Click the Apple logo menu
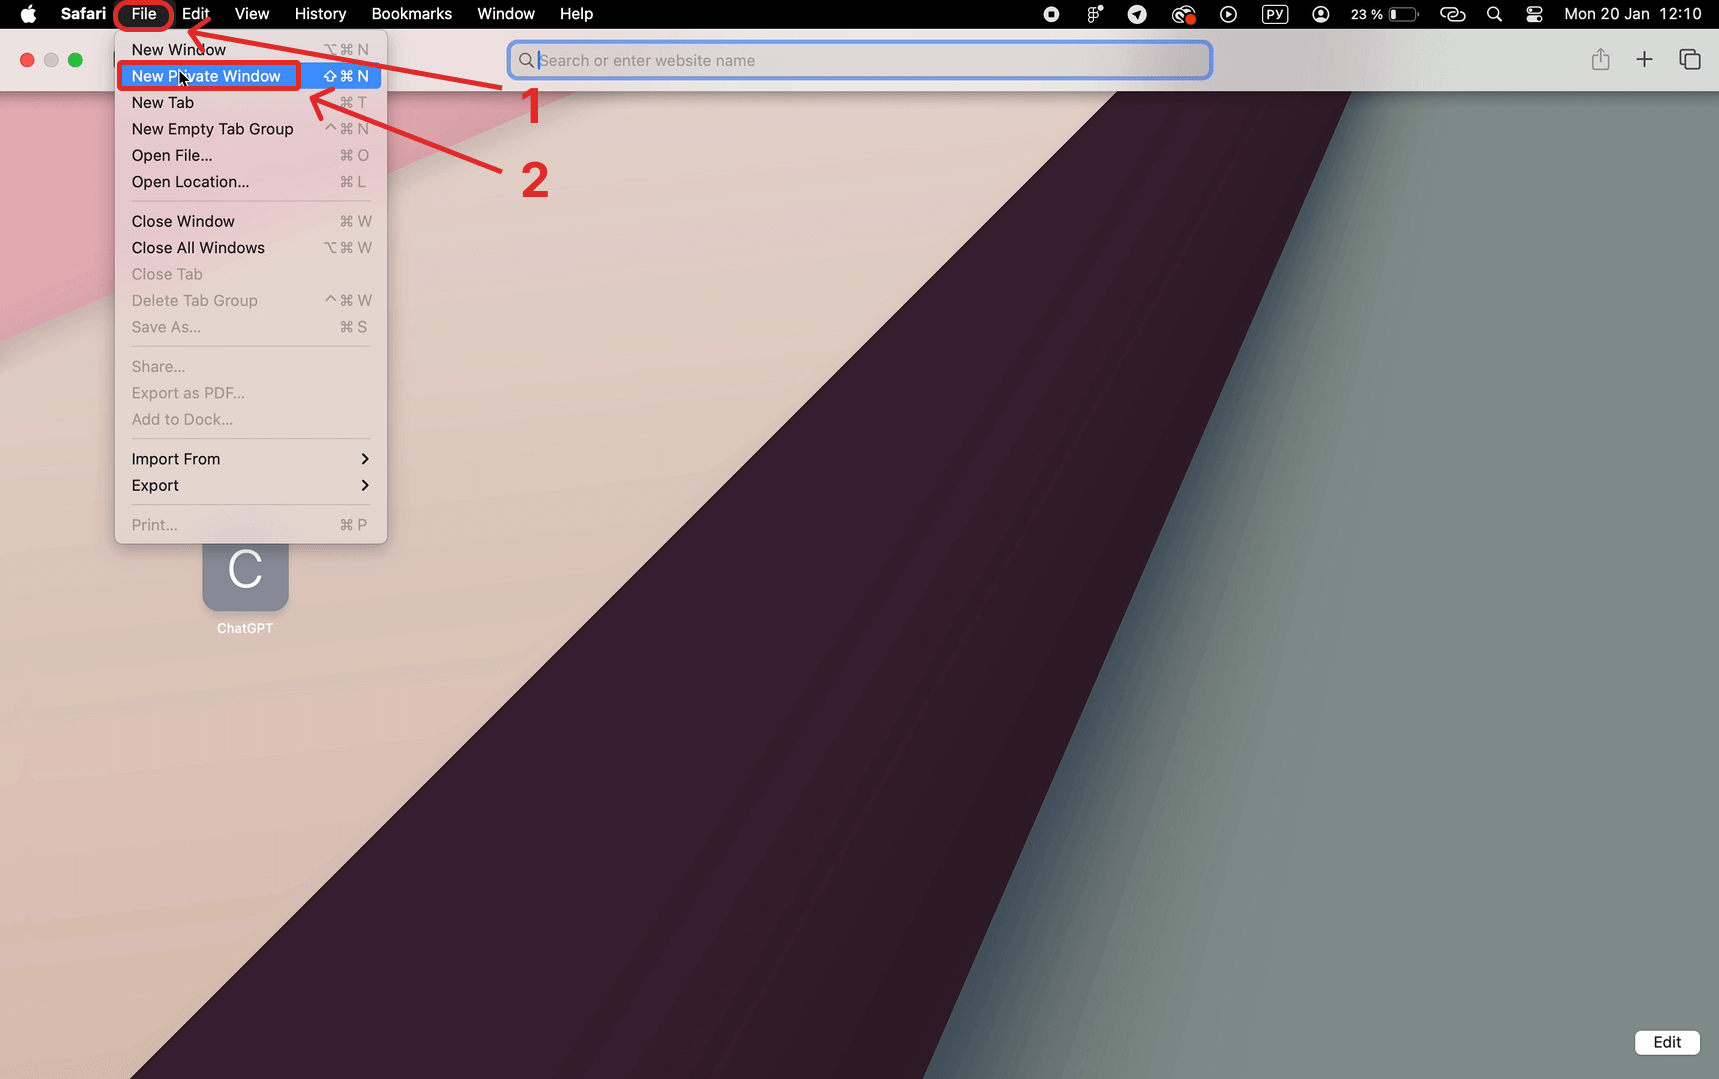 pyautogui.click(x=28, y=14)
